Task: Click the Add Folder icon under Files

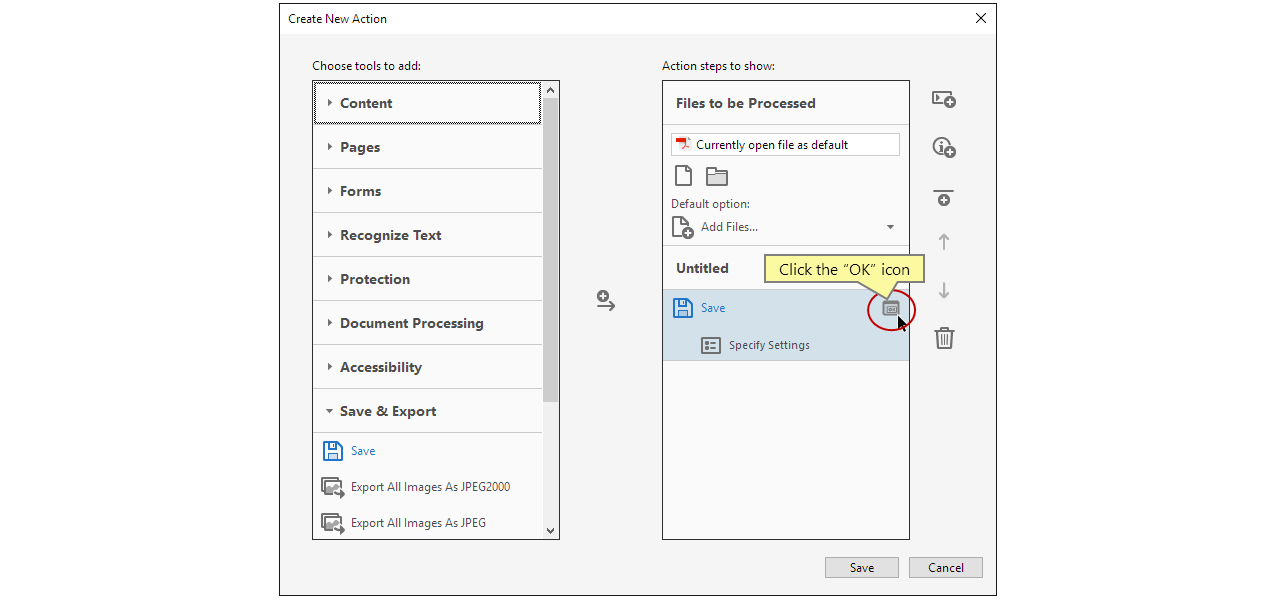Action: point(717,177)
